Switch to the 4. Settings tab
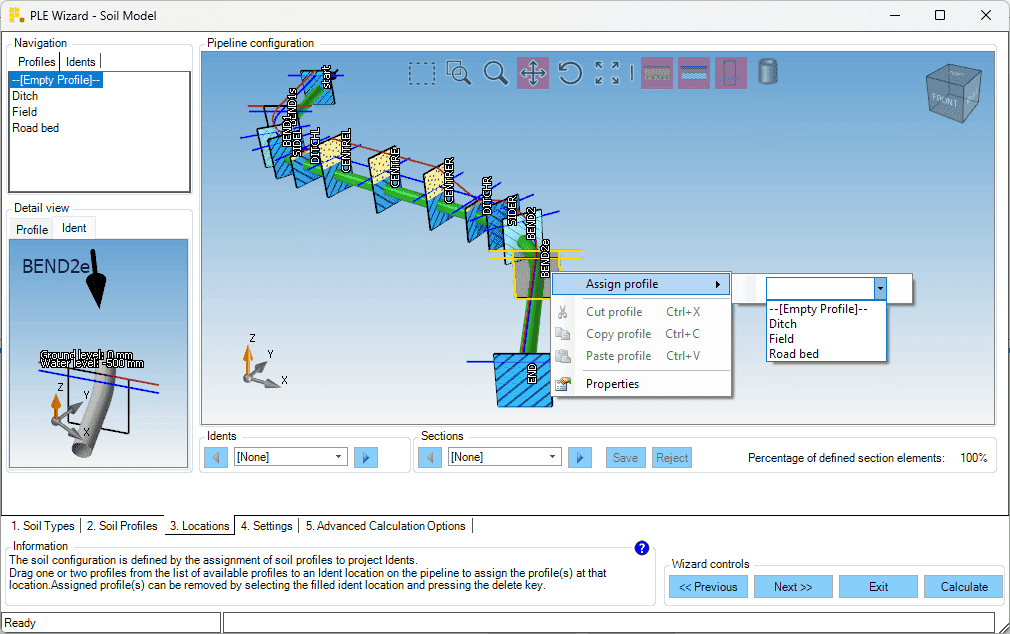1010x634 pixels. click(x=266, y=526)
